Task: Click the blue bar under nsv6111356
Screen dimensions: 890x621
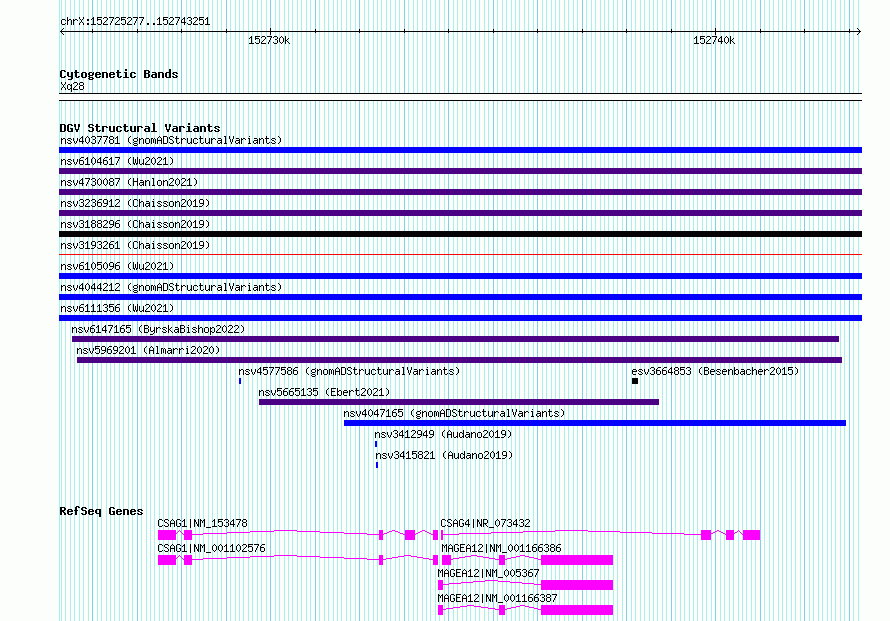Action: click(460, 318)
